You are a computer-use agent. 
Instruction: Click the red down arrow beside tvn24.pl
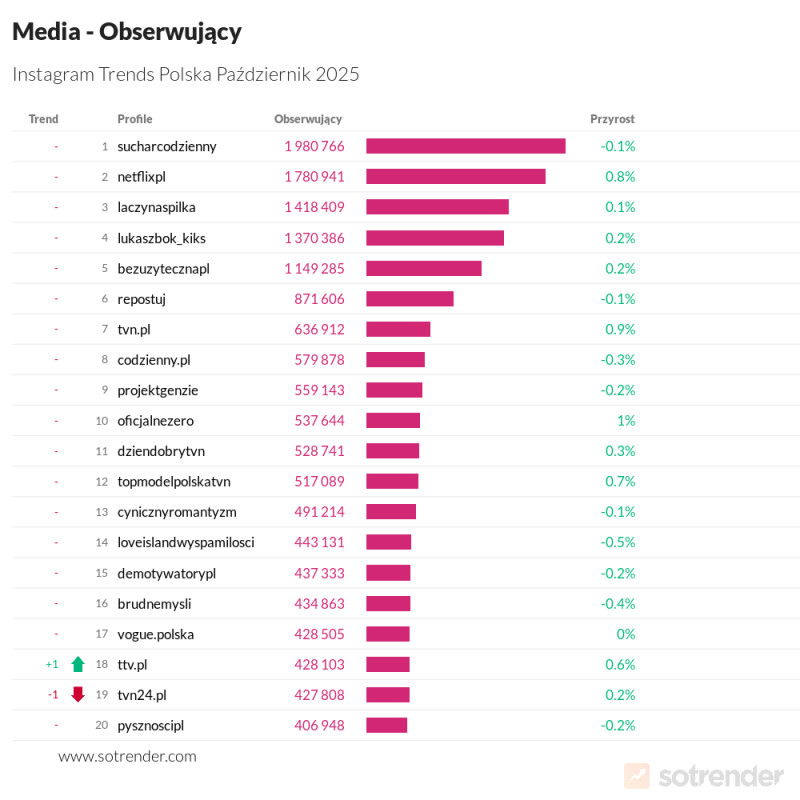click(x=78, y=694)
